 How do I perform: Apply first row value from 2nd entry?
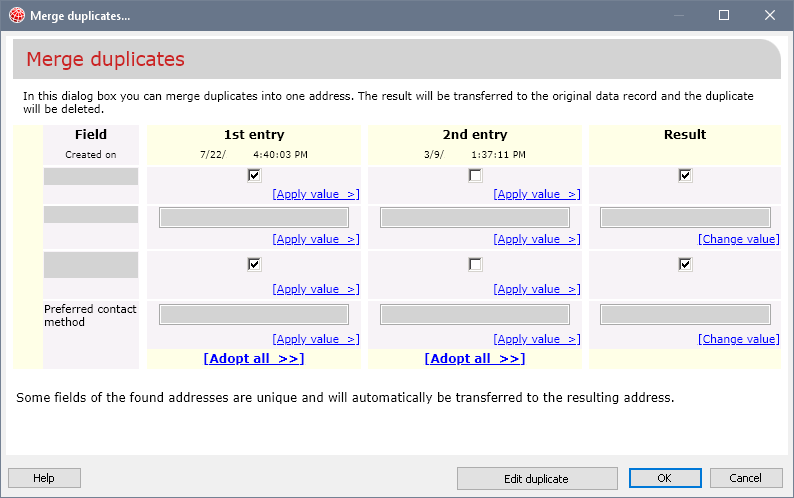click(536, 195)
